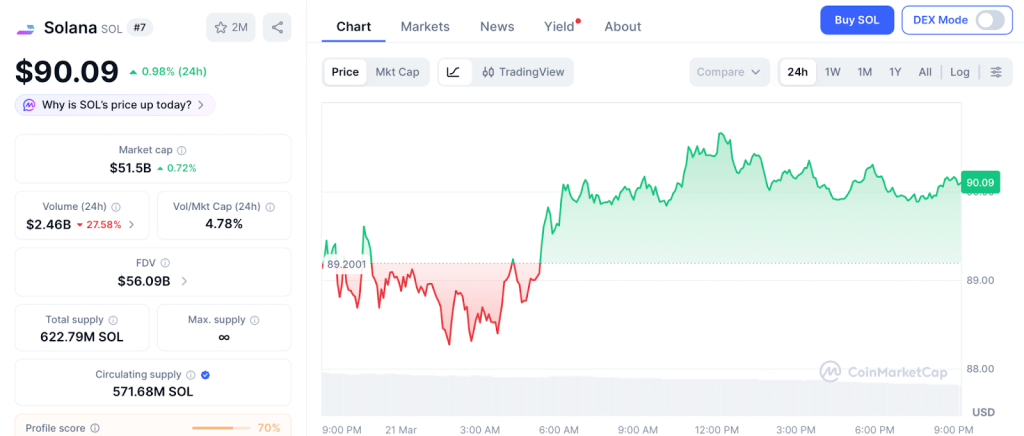Open chart settings sliders icon
Image resolution: width=1024 pixels, height=436 pixels.
click(x=996, y=72)
